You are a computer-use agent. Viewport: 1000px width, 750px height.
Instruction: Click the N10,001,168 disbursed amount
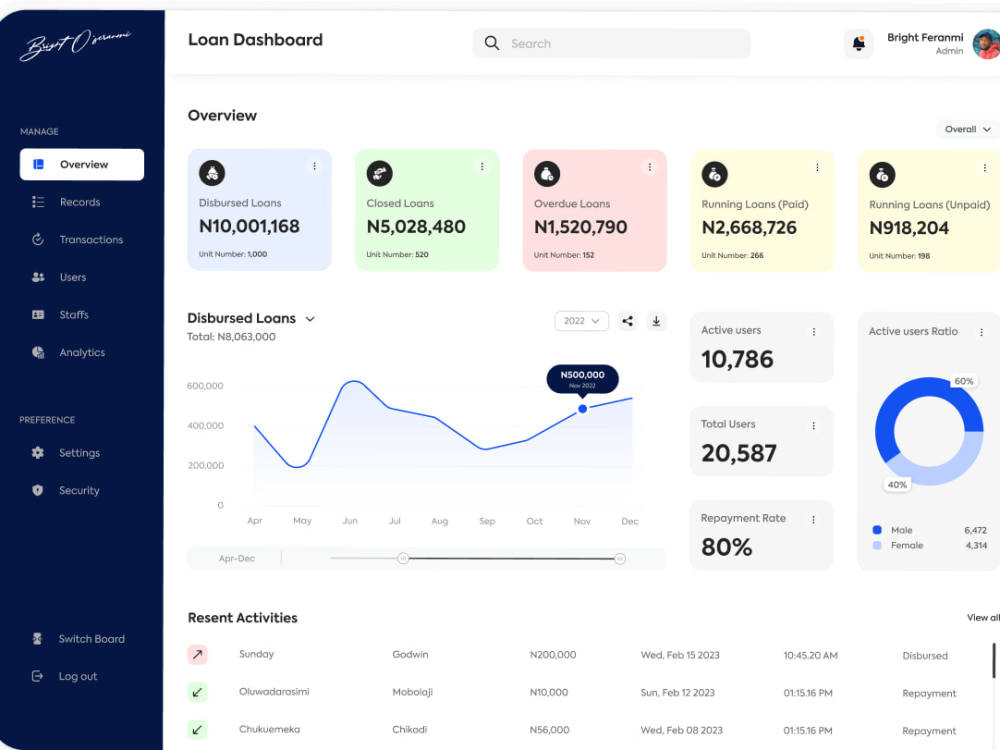point(249,226)
